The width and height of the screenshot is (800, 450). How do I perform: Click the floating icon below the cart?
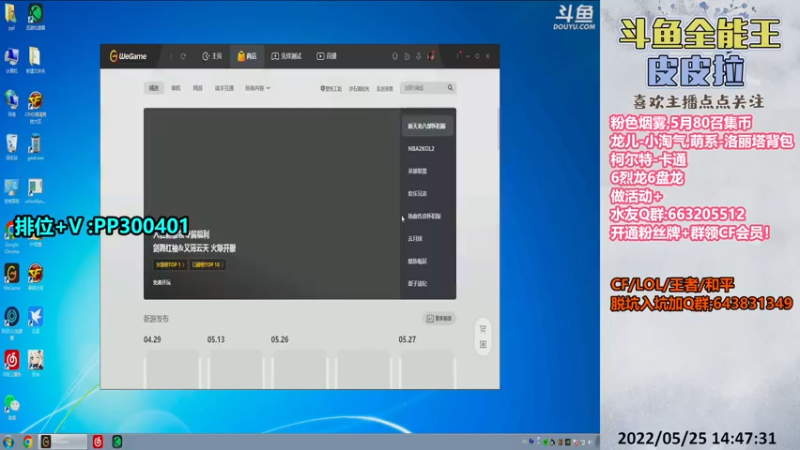coord(483,344)
